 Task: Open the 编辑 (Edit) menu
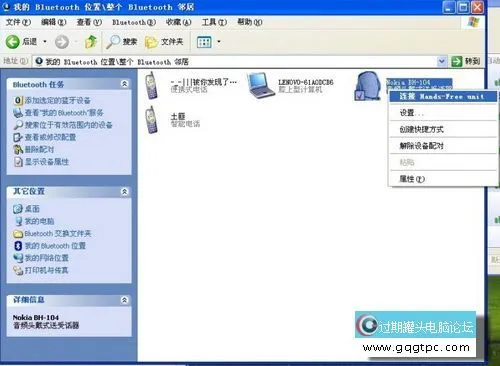click(x=53, y=22)
